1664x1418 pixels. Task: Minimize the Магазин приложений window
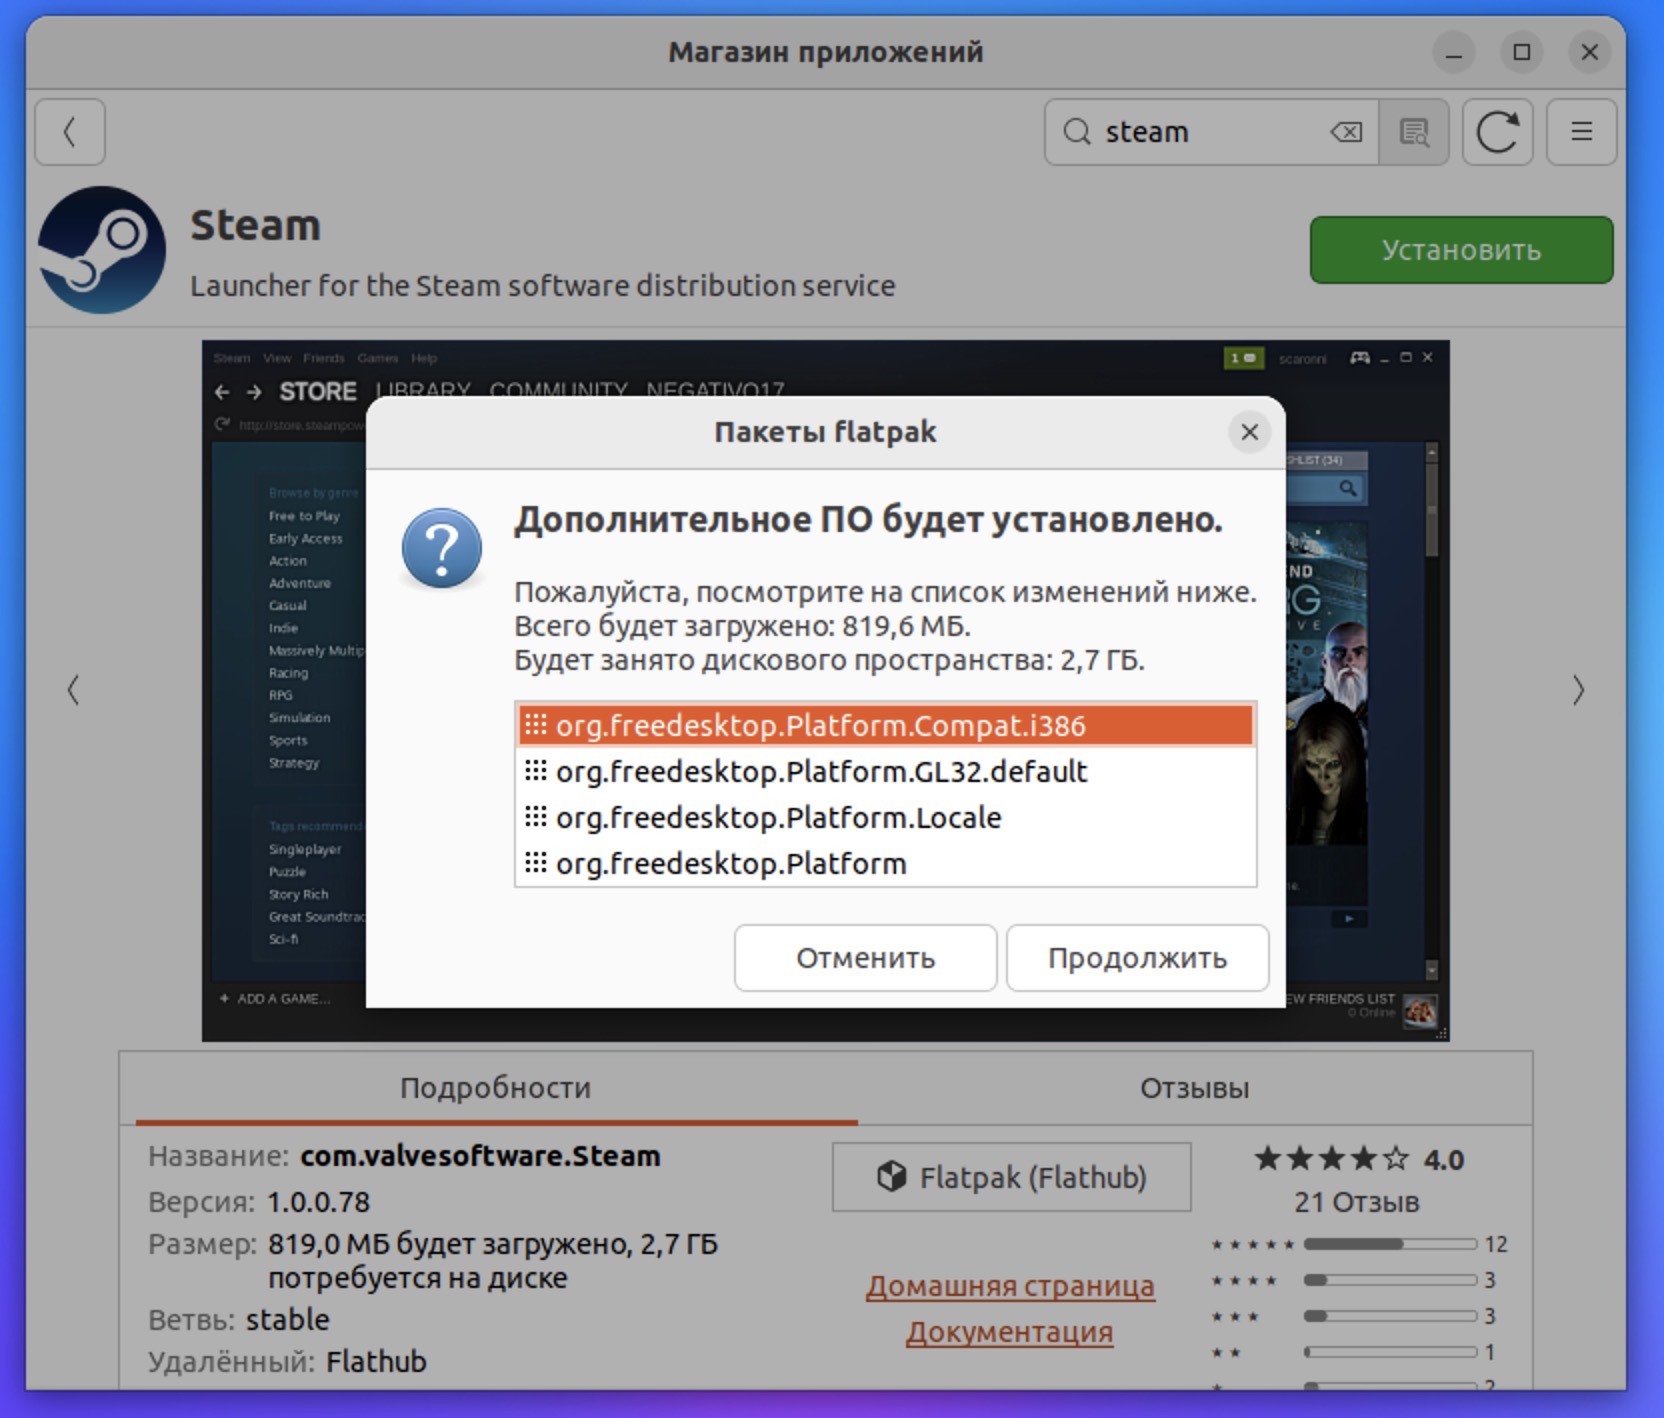[x=1454, y=52]
